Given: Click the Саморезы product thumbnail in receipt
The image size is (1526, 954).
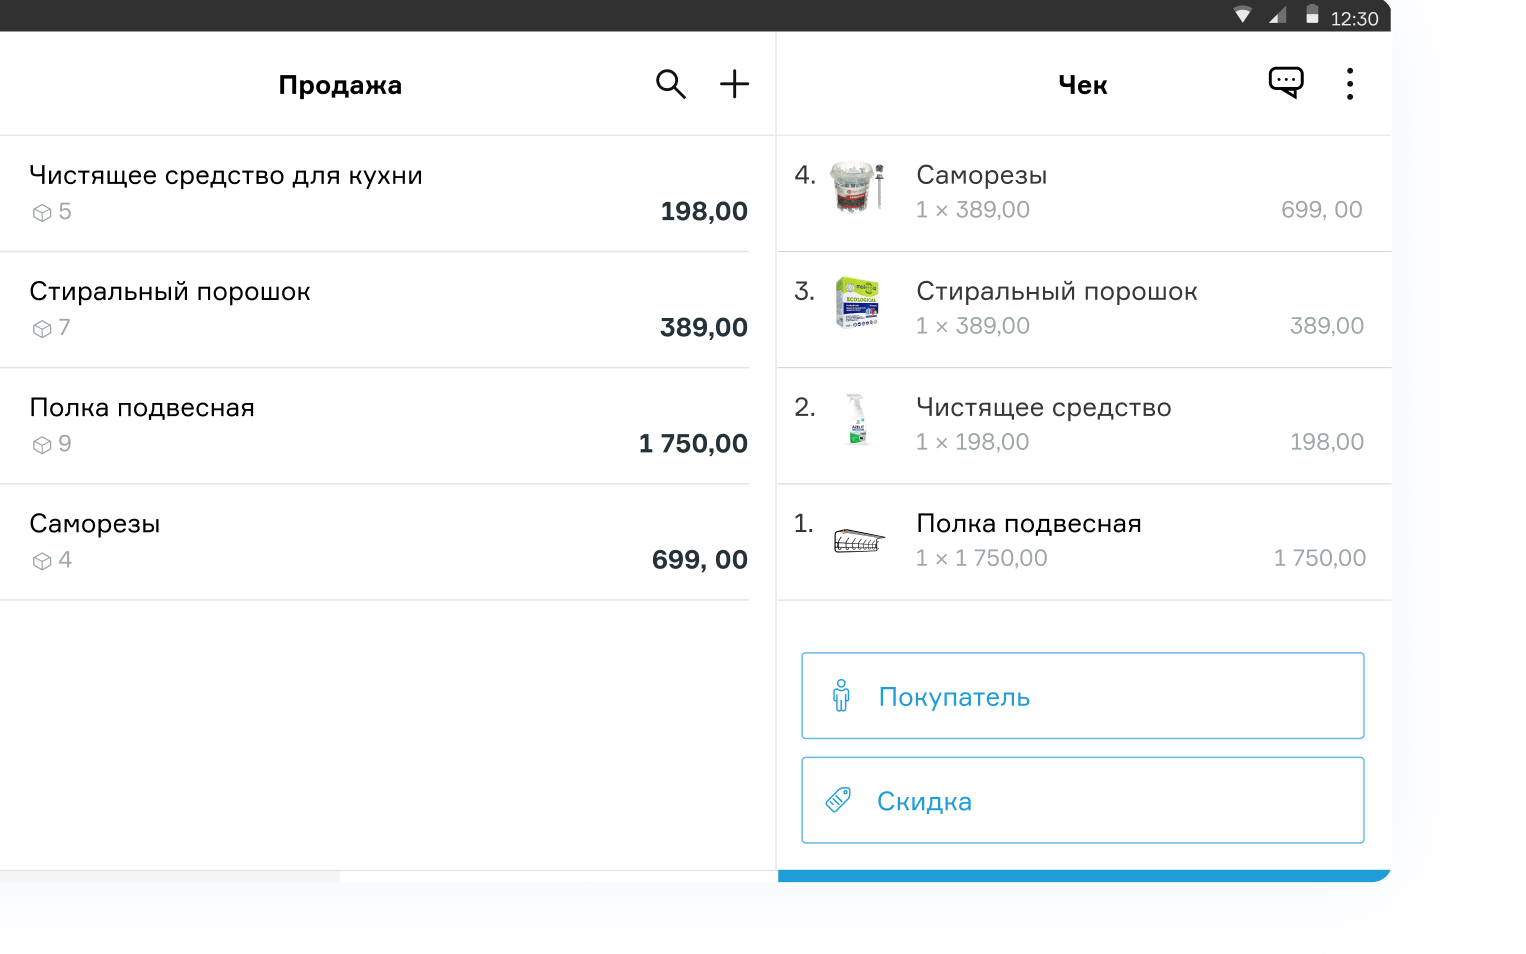Looking at the screenshot, I should pyautogui.click(x=857, y=188).
